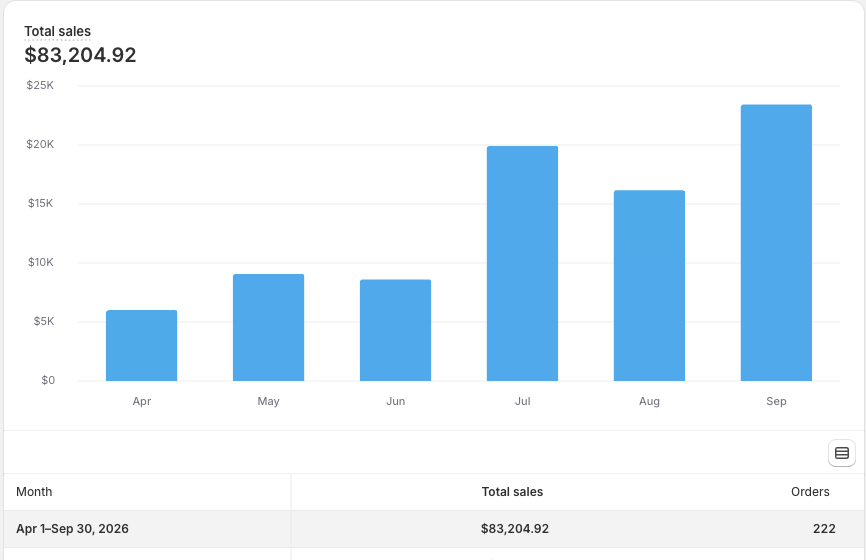Select the Sep sales bar
The height and width of the screenshot is (560, 866).
tap(777, 242)
